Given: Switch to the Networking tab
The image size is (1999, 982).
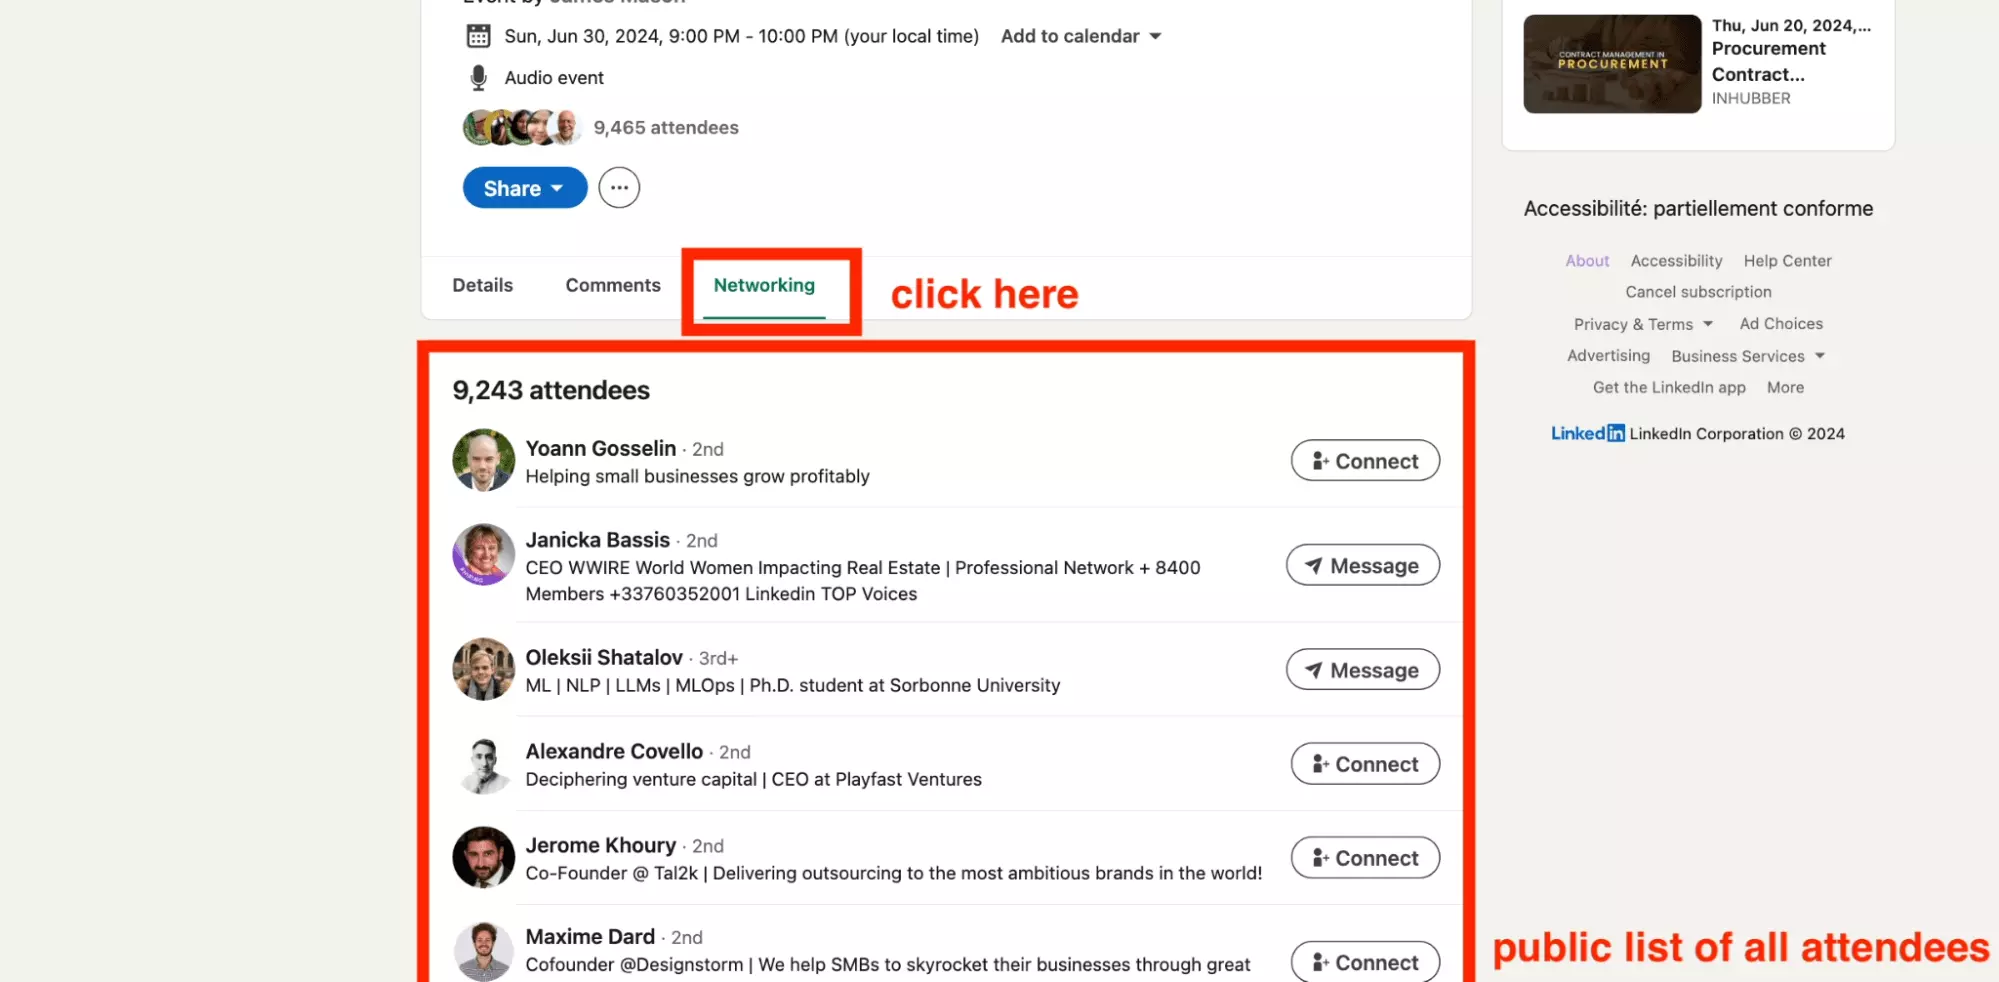Looking at the screenshot, I should coord(764,286).
